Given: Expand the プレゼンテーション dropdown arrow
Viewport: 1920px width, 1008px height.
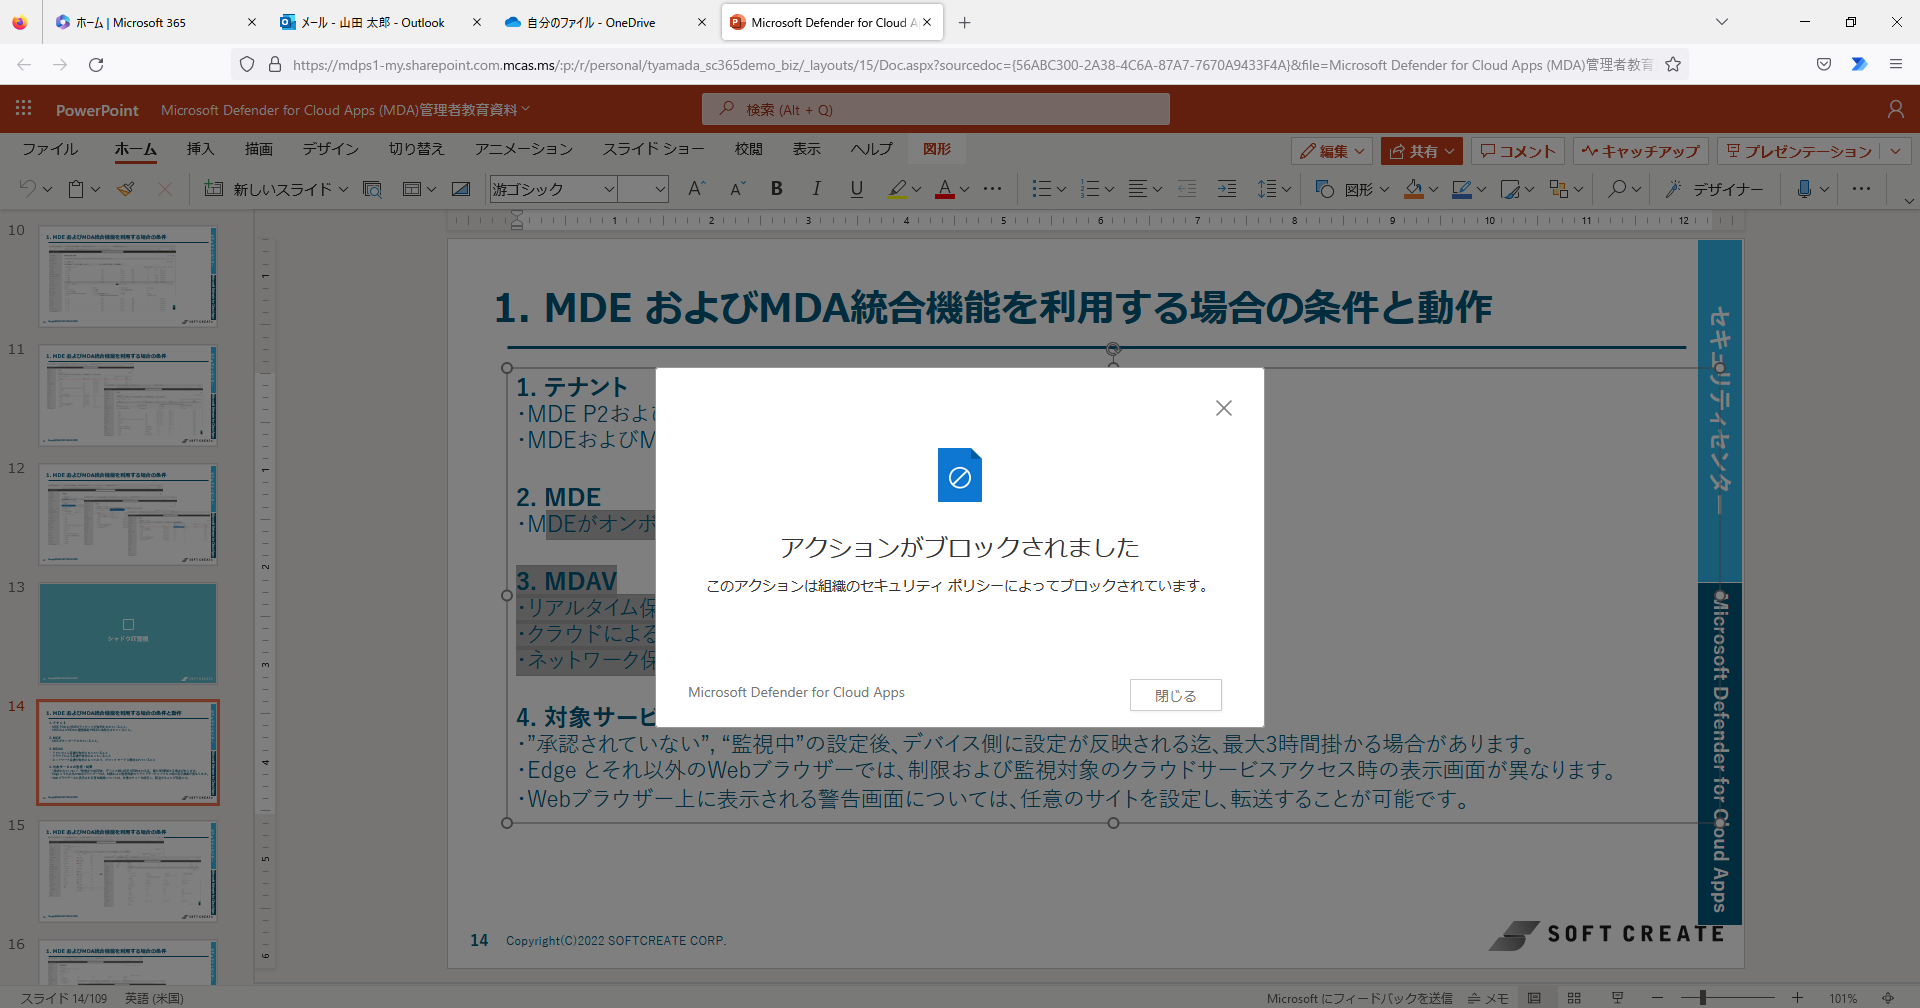Looking at the screenshot, I should point(1896,151).
